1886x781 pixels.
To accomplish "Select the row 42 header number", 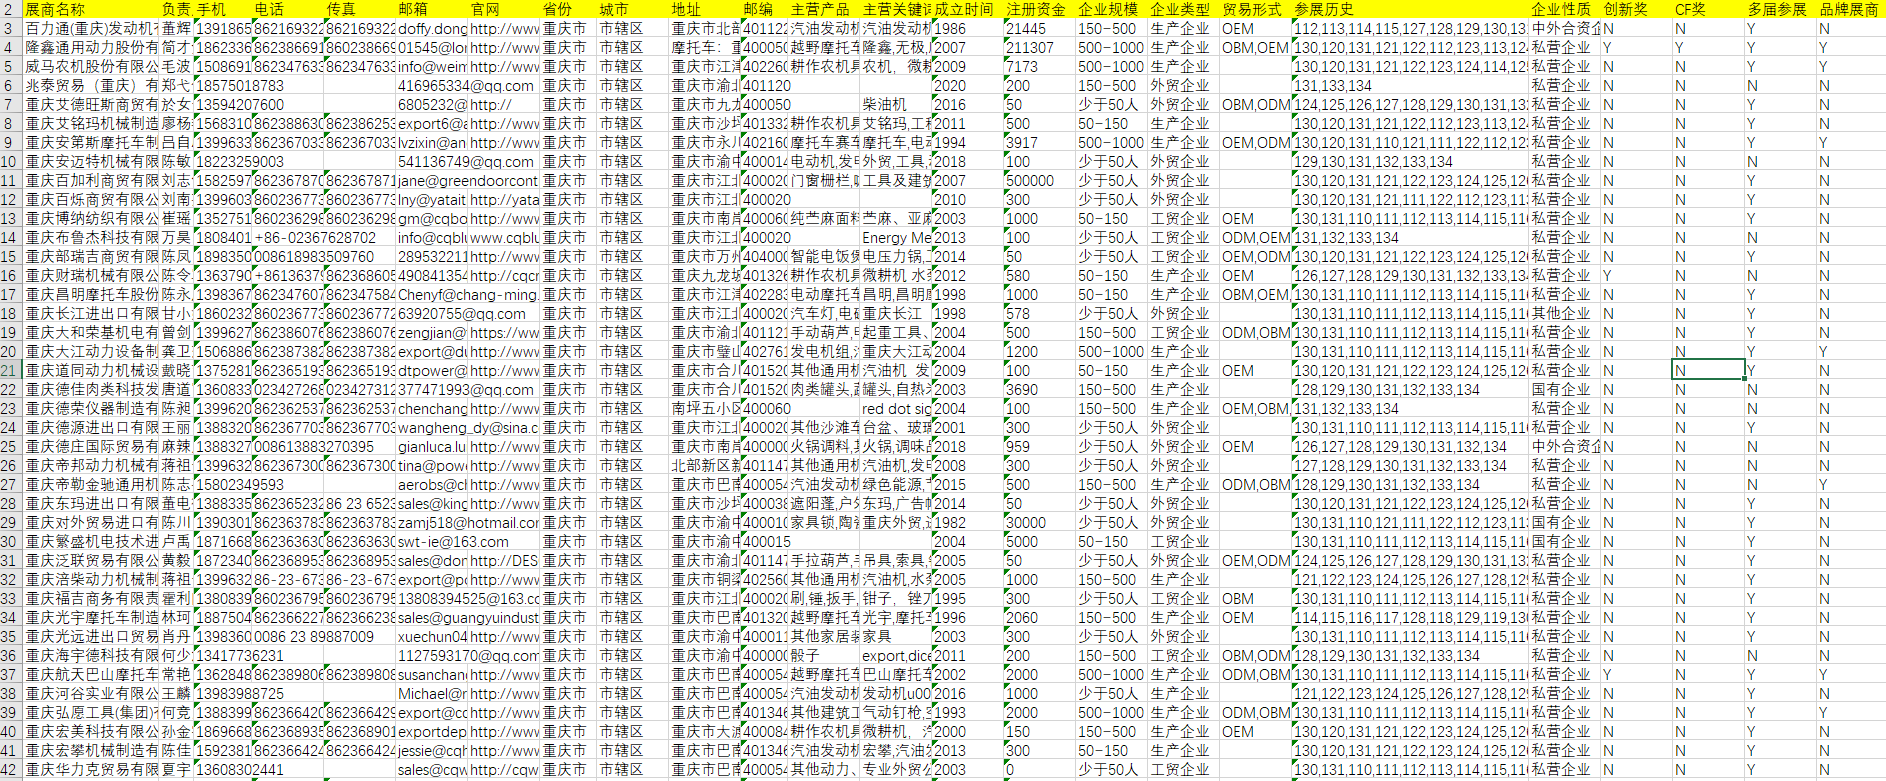I will coord(9,770).
